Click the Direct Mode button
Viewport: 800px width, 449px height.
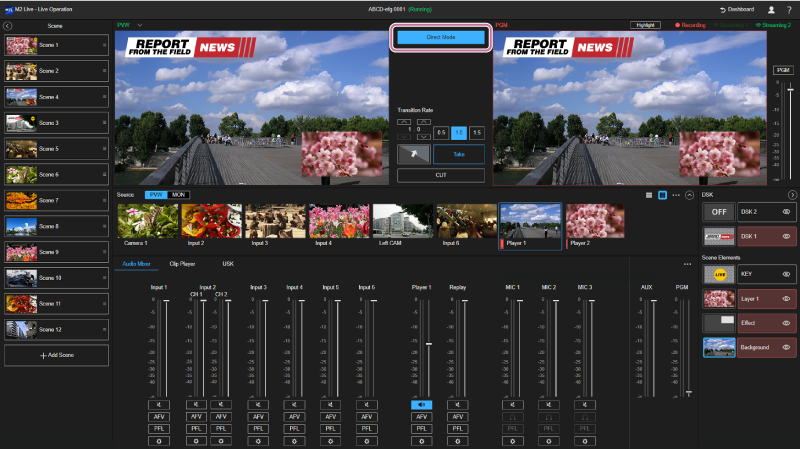pos(441,38)
